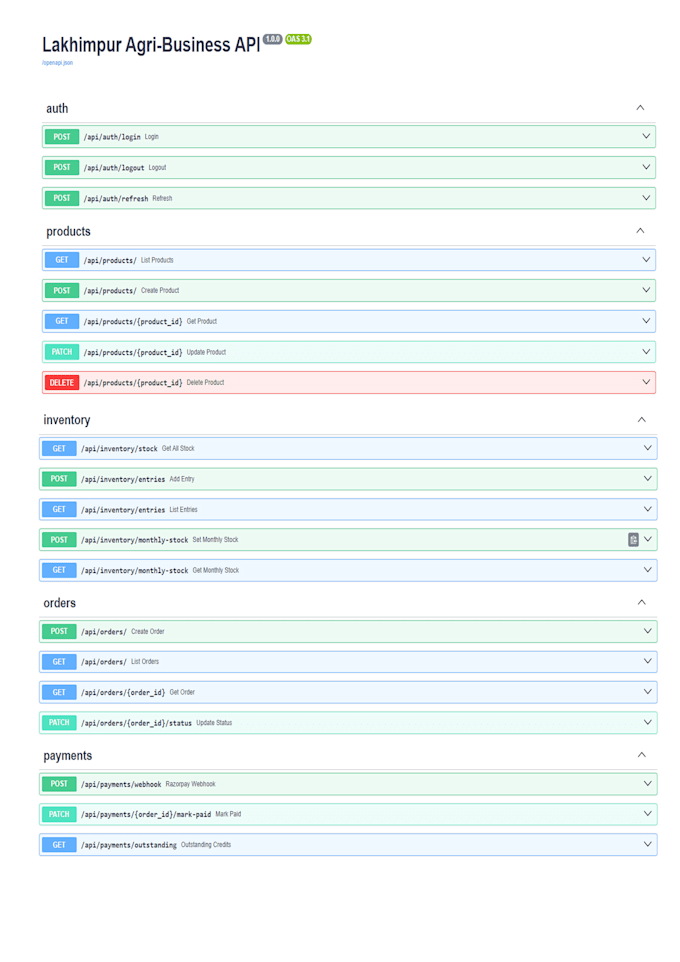Open the payments tag heading
Image resolution: width=680 pixels, height=962 pixels.
(68, 756)
